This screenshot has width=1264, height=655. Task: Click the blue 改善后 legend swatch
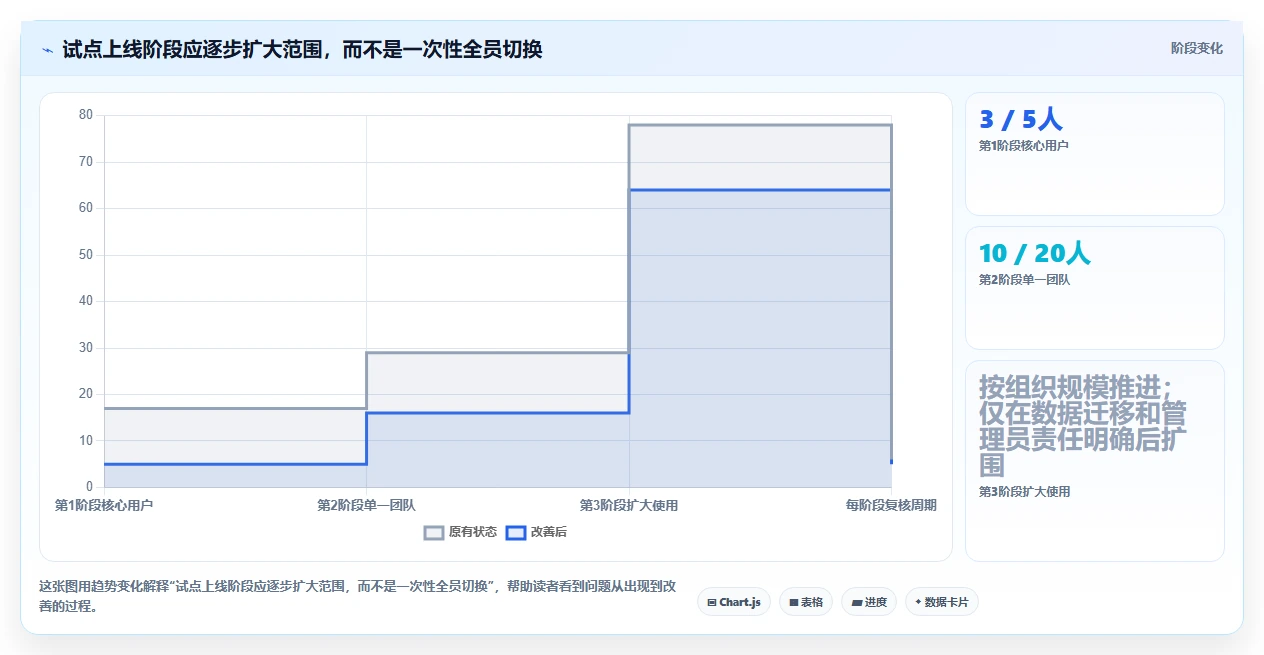[515, 532]
